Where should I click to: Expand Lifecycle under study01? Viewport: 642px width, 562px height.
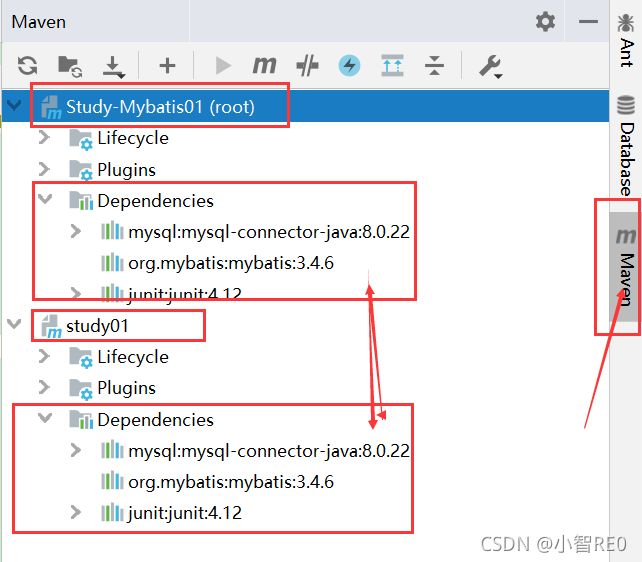tap(44, 356)
